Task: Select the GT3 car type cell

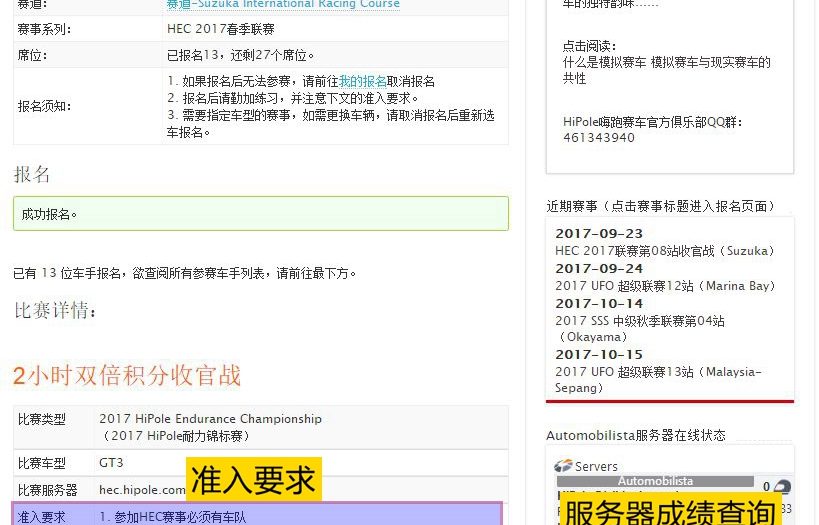Action: 111,463
